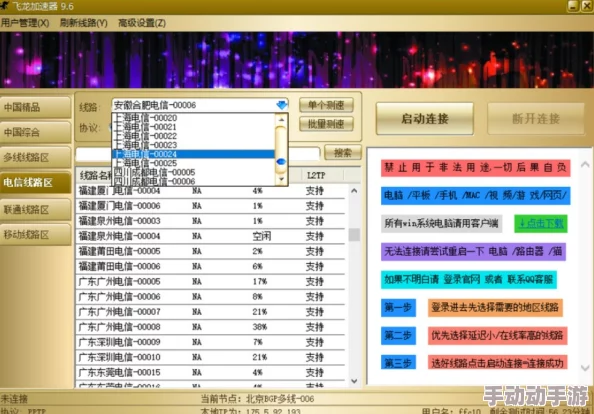594x414 pixels.
Task: Click the 搜索 button
Action: (343, 153)
